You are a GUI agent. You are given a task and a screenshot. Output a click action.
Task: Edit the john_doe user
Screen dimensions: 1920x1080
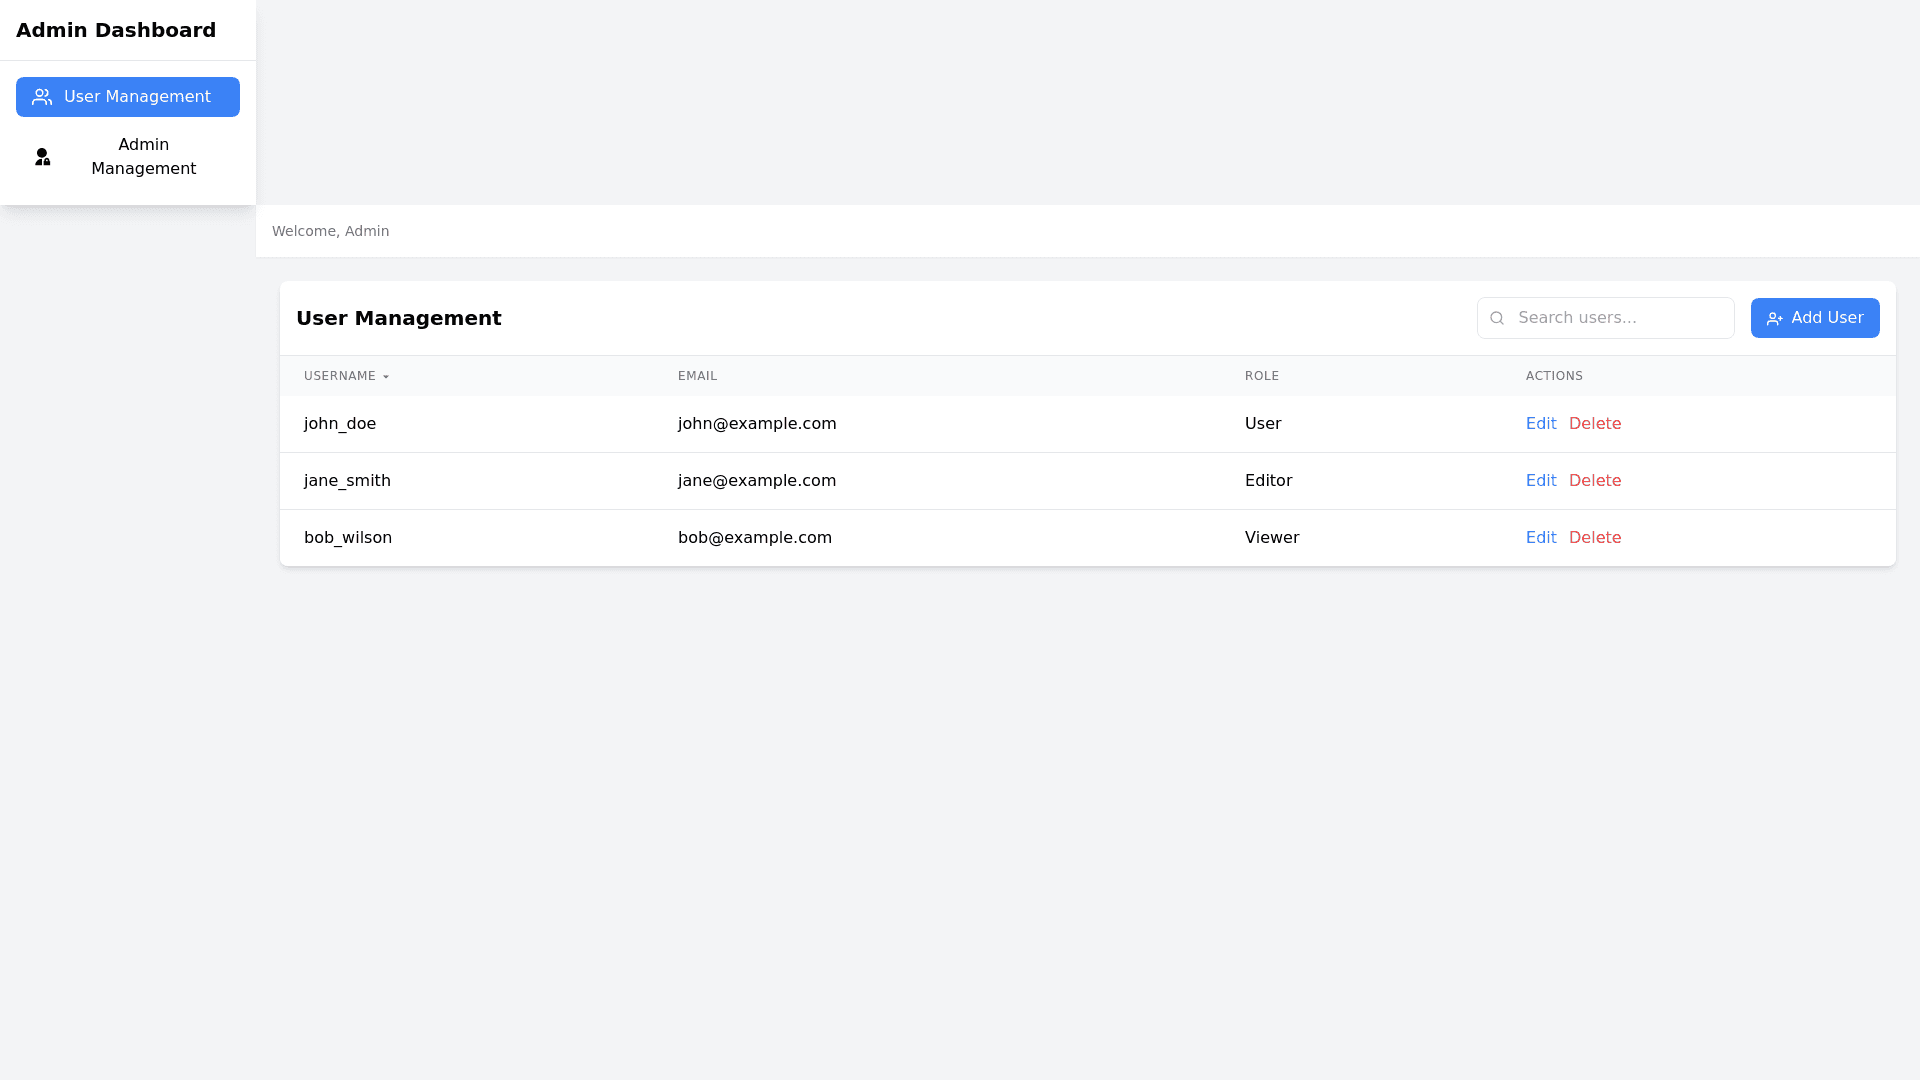coord(1540,424)
